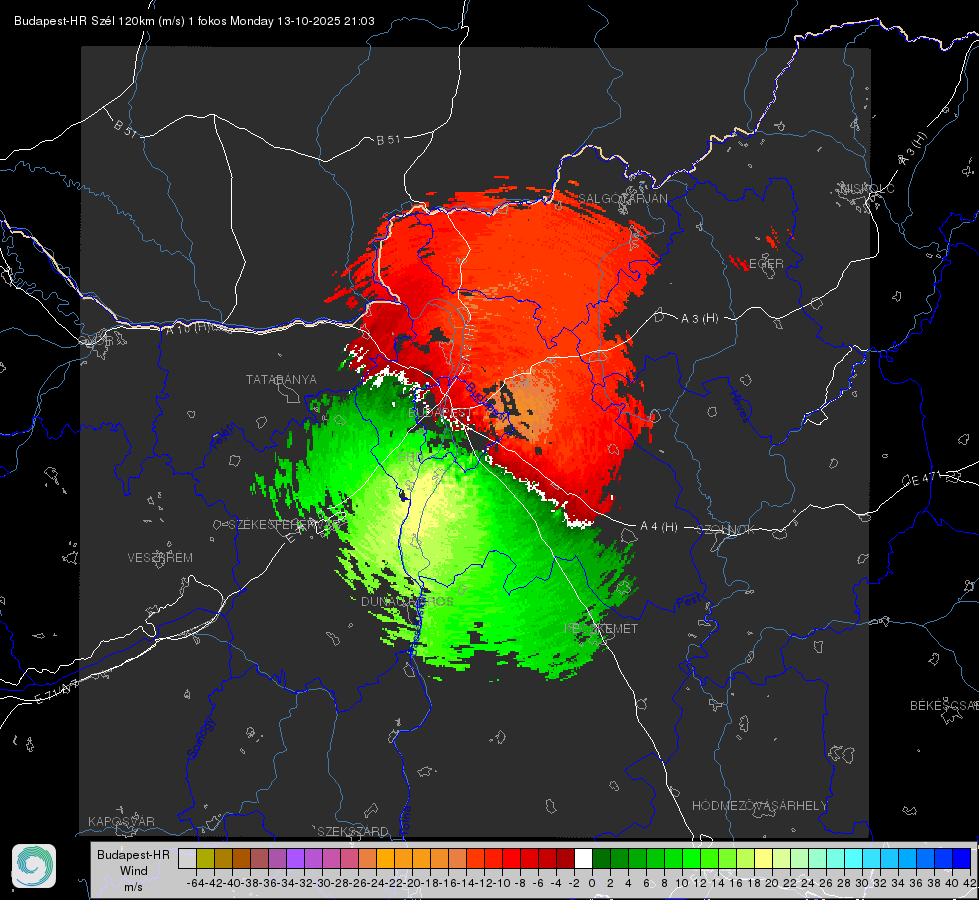979x900 pixels.
Task: Select the light gray leftmost legend swatch
Action: [x=187, y=859]
